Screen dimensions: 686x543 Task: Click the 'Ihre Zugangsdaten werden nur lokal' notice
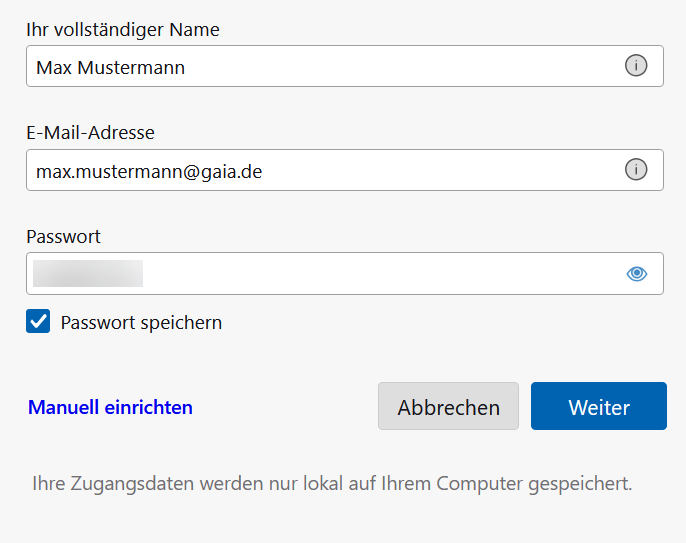coord(332,484)
